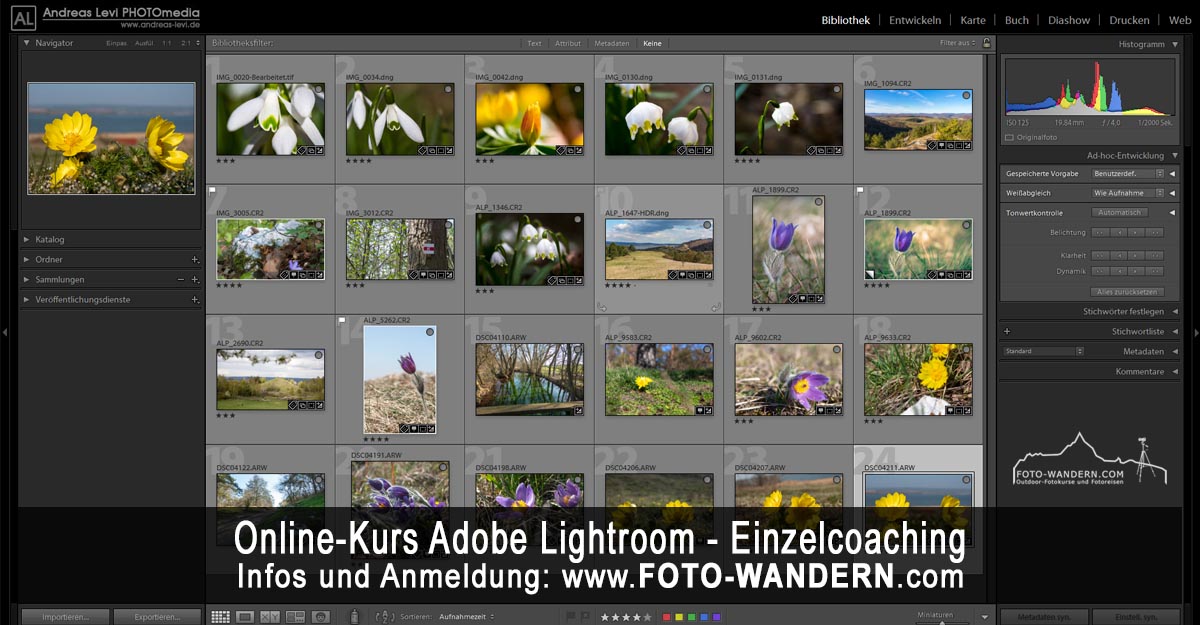Click rotate right arrow on ALP_1647-HDR.dng cell

(x=717, y=308)
